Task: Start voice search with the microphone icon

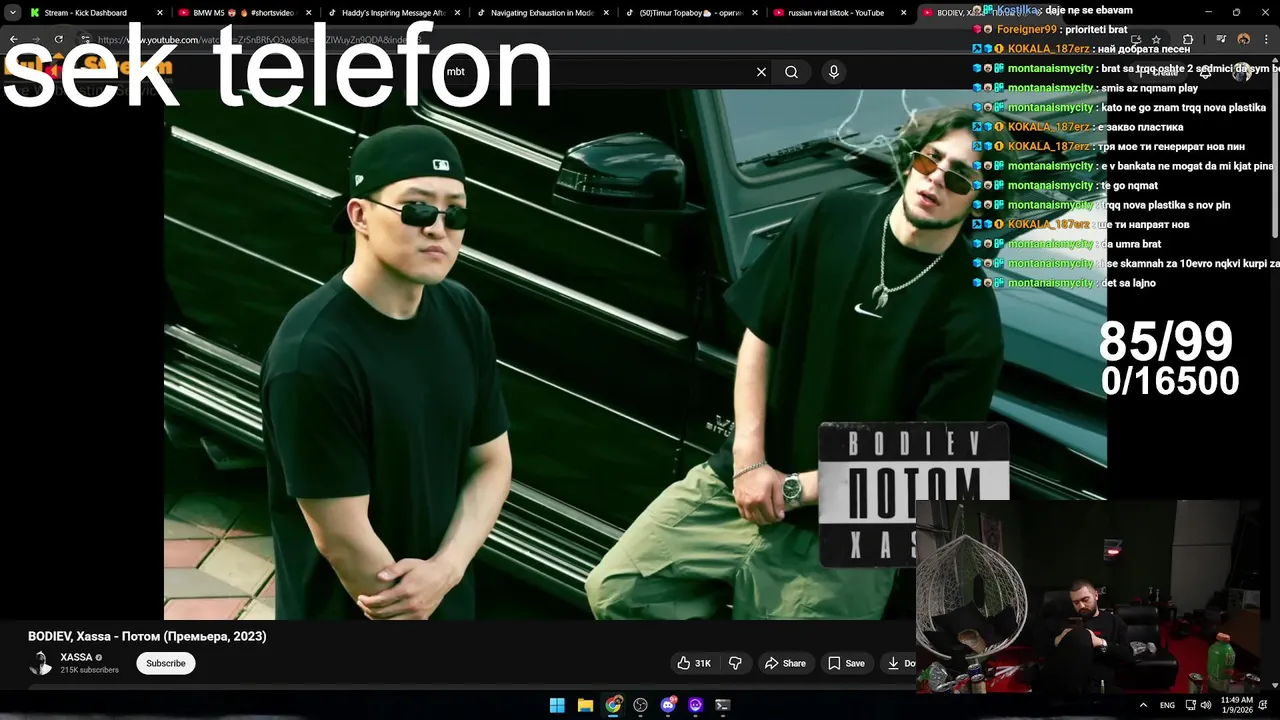Action: [x=834, y=72]
